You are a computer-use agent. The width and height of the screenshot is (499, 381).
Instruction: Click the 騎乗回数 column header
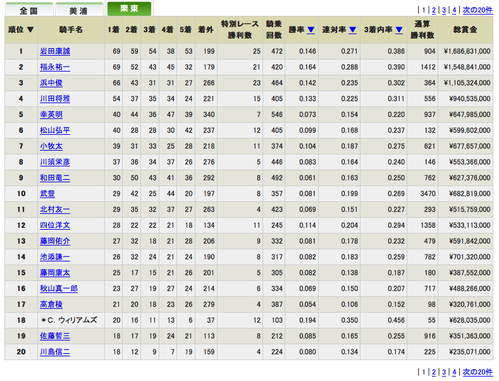click(x=274, y=30)
